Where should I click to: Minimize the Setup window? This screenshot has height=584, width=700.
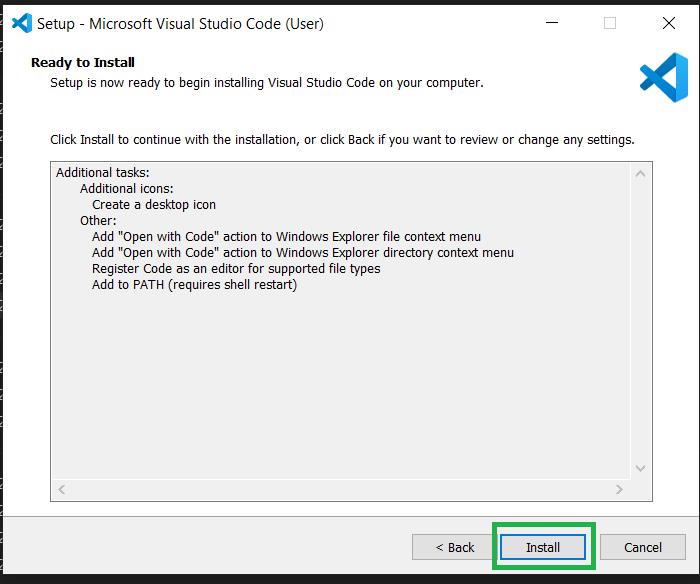click(x=552, y=23)
